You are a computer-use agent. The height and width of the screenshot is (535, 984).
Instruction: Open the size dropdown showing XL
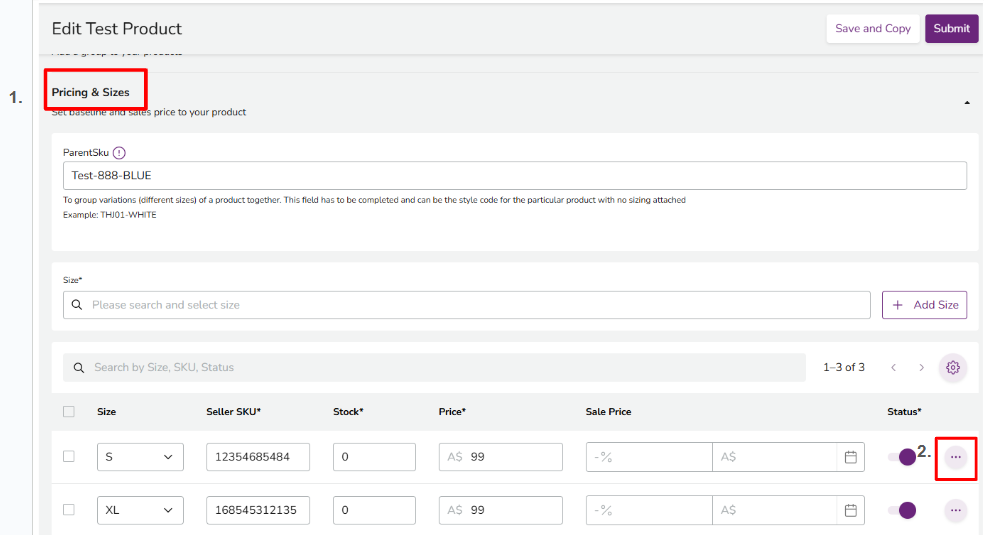click(x=140, y=510)
